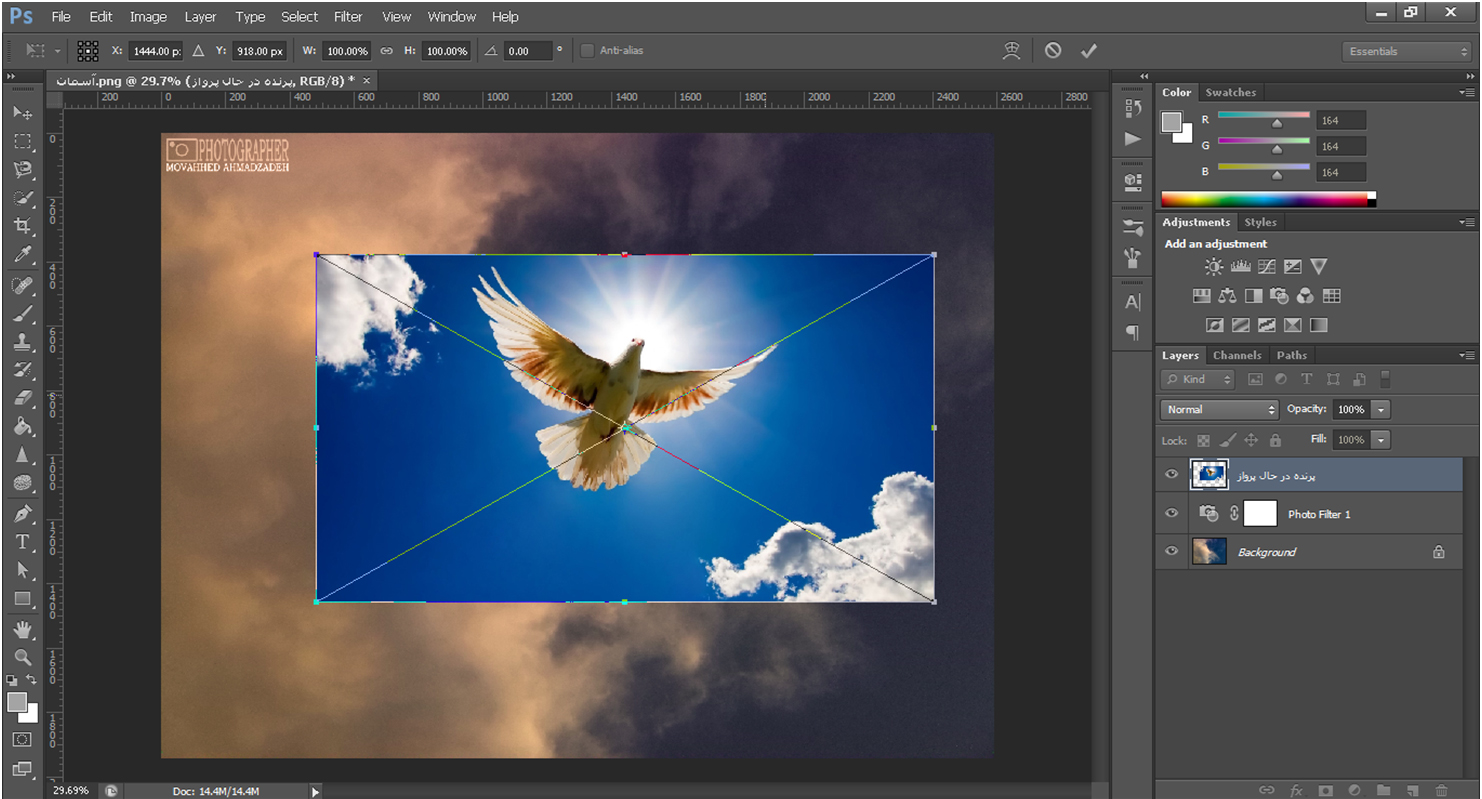Select the Healing Brush tool
This screenshot has width=1482, height=799.
(23, 286)
